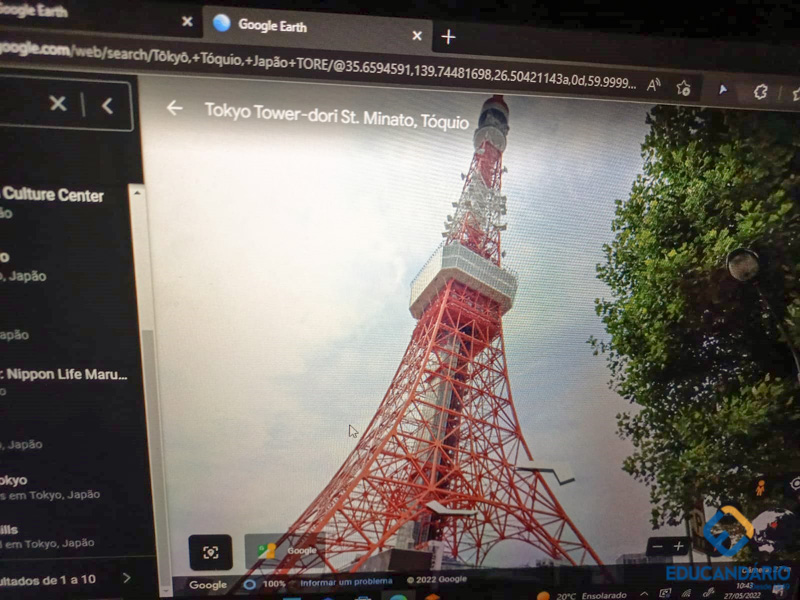Viewport: 800px width, 600px height.
Task: Collapse the search panel using the left chevron
Action: [x=107, y=105]
